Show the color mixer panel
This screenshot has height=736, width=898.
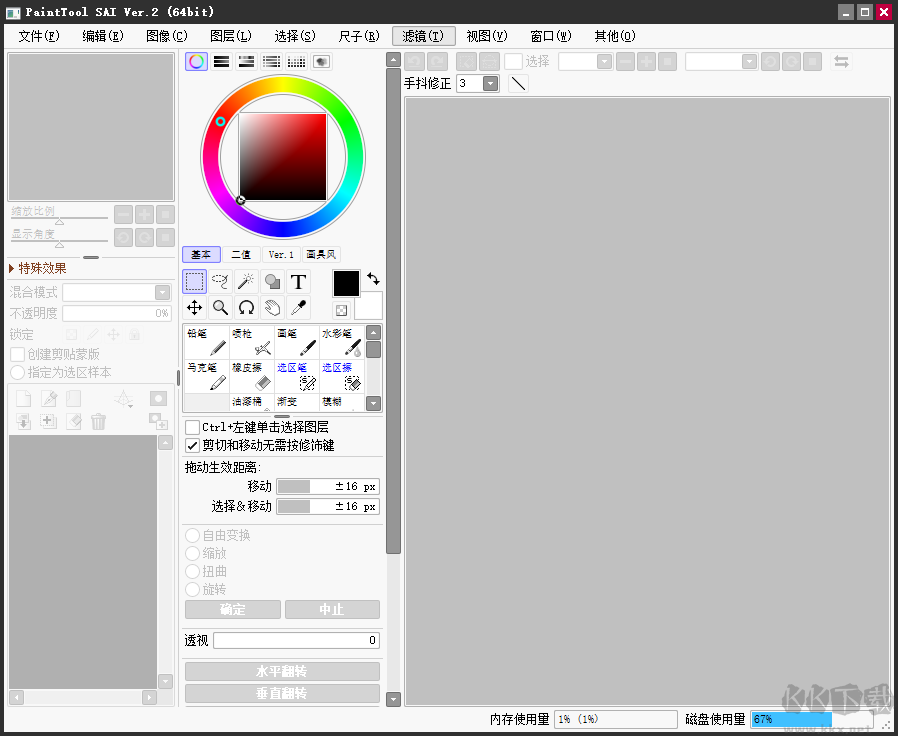tap(271, 61)
